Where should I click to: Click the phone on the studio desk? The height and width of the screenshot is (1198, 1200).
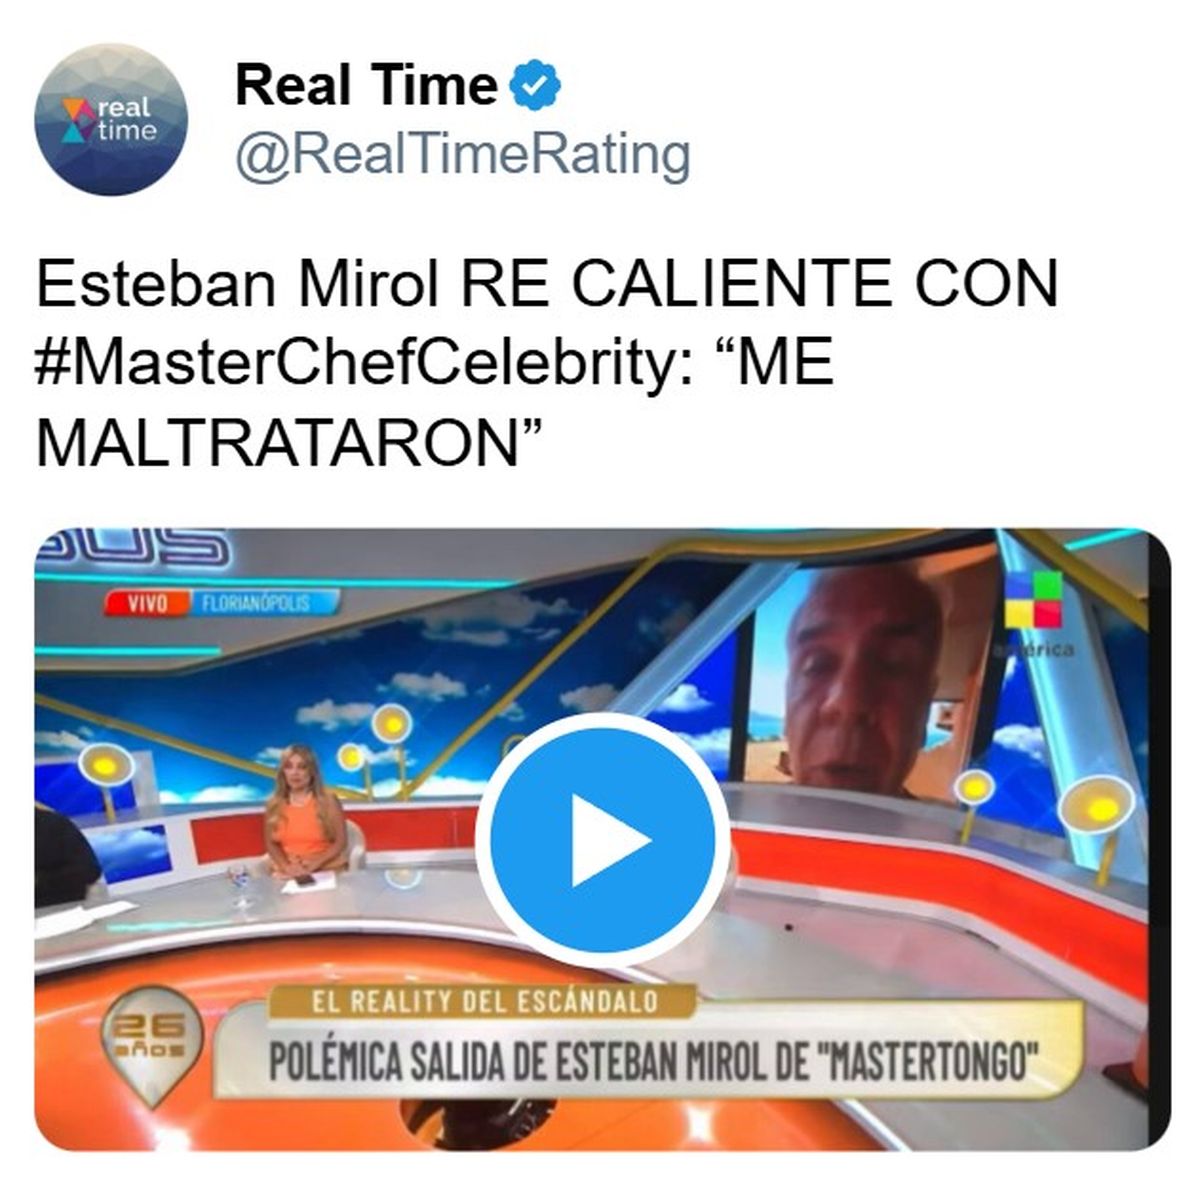click(303, 882)
